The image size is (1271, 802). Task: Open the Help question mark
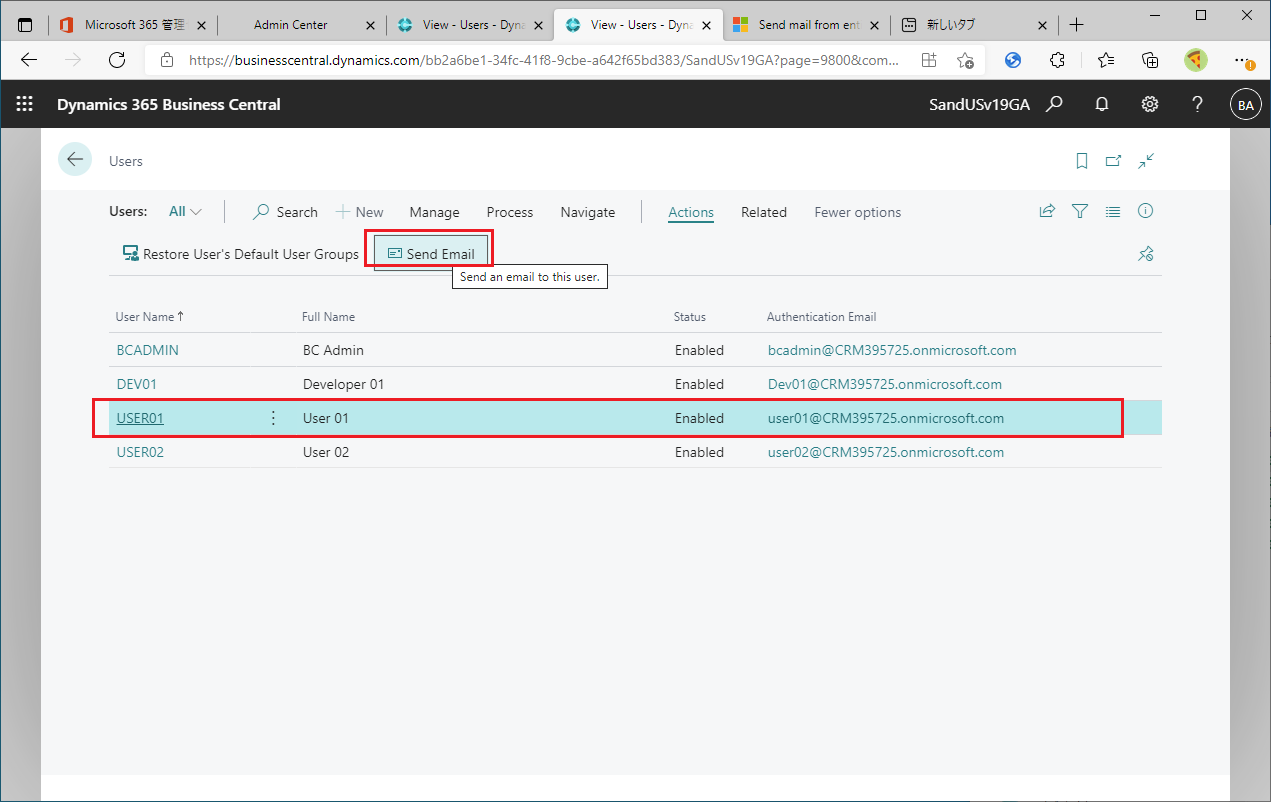click(1197, 104)
